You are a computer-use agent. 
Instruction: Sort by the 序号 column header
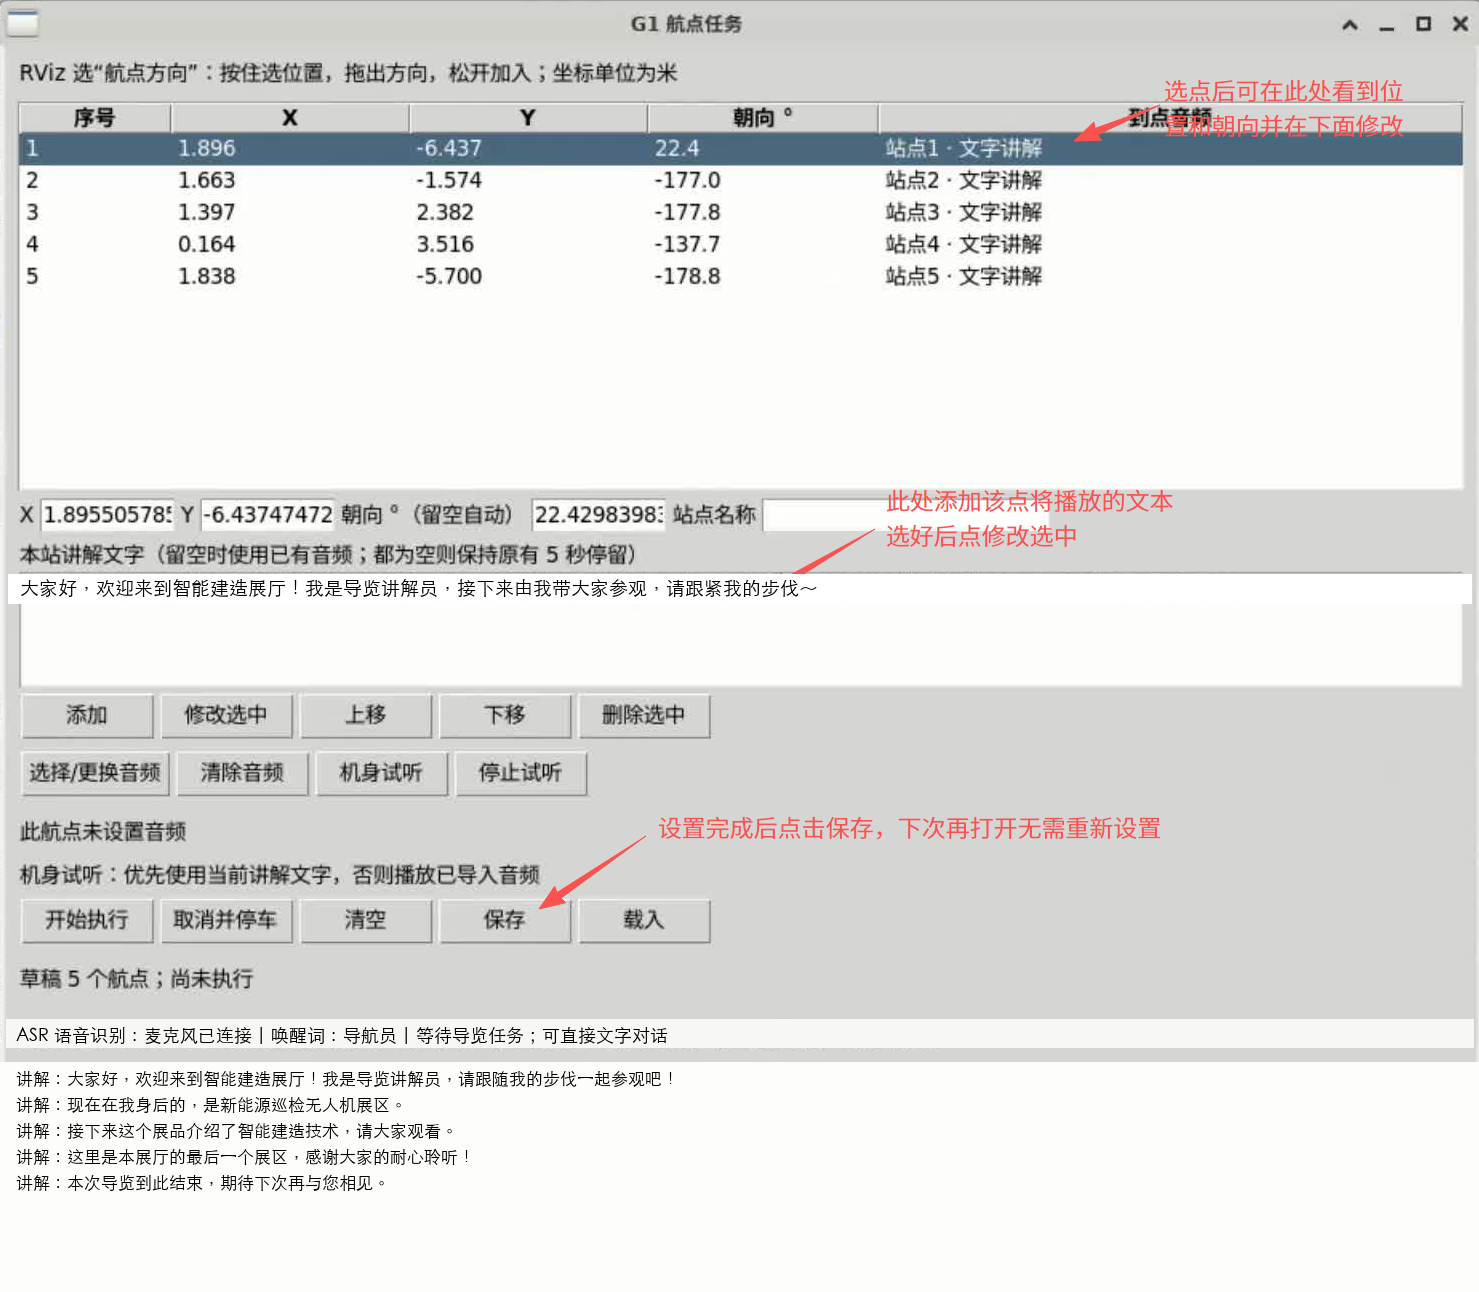(x=95, y=118)
